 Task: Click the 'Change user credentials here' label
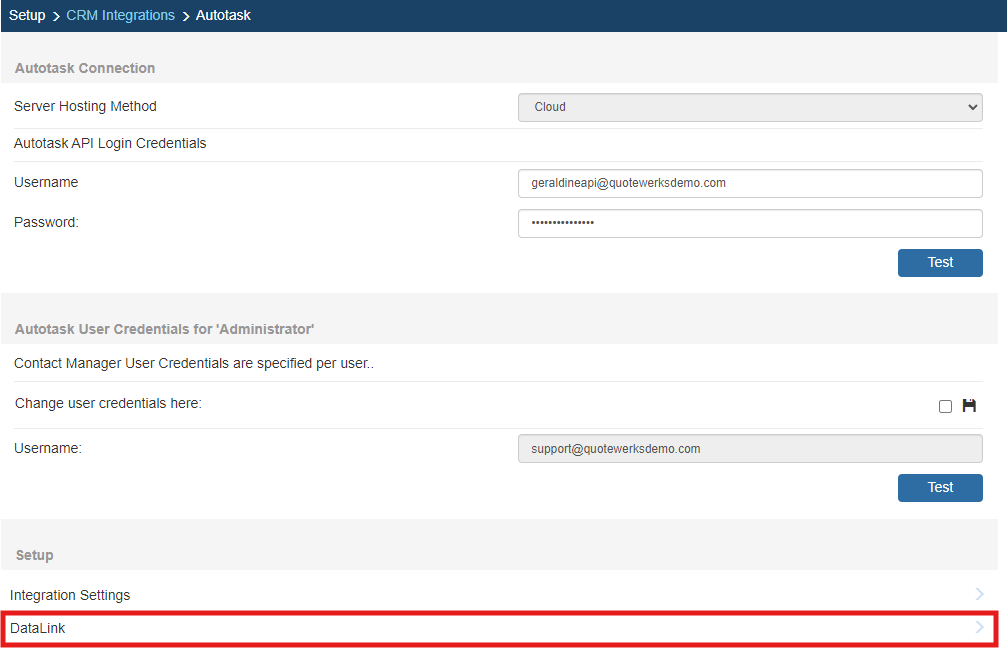(x=108, y=403)
